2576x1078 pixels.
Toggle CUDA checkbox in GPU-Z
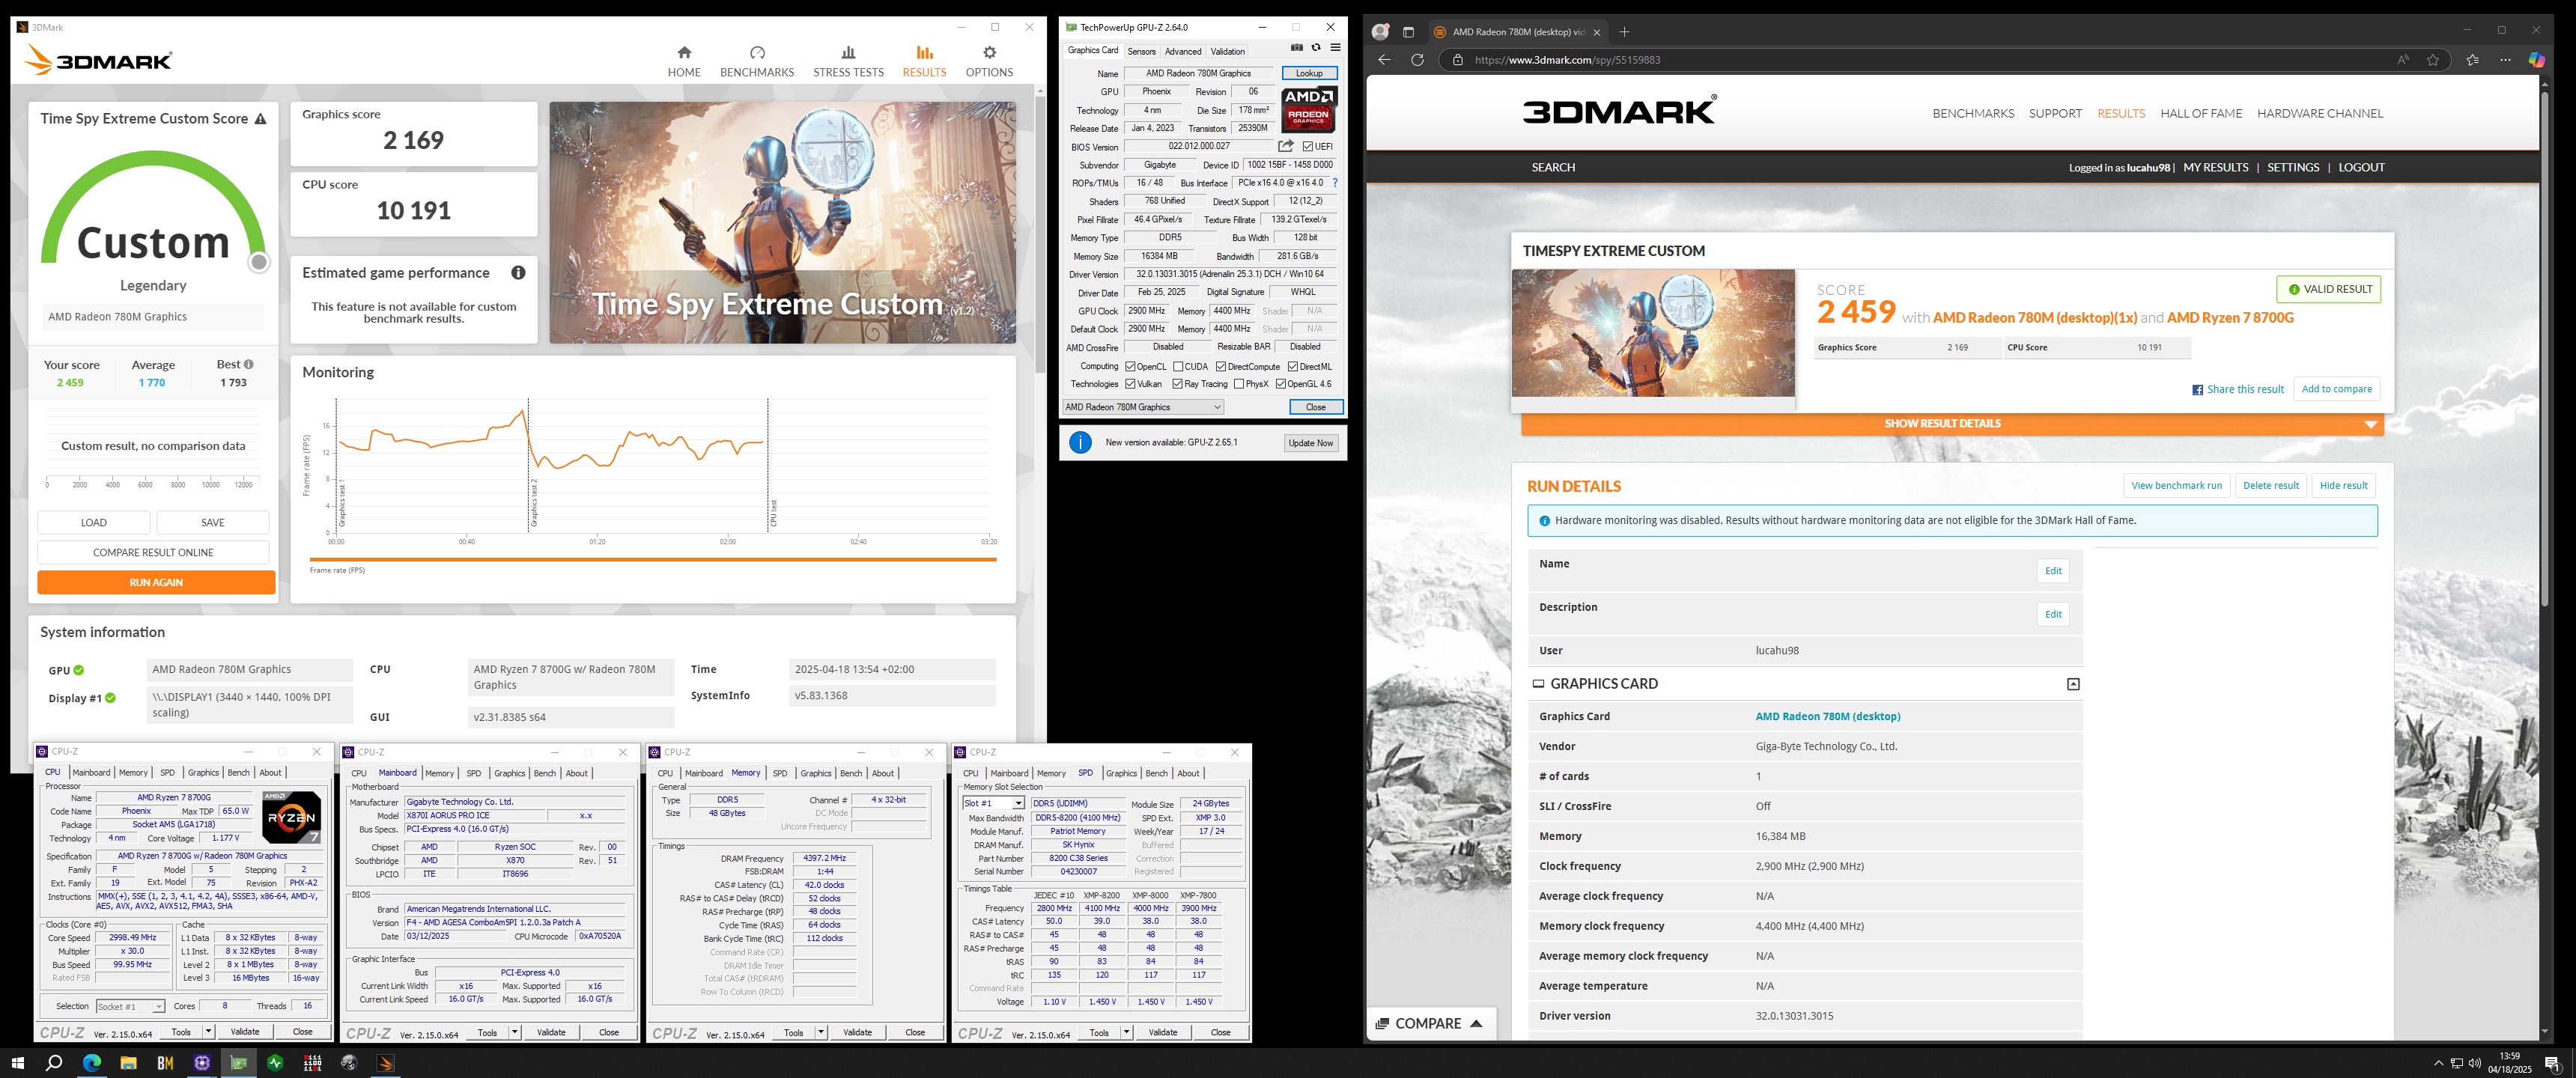pos(1178,367)
